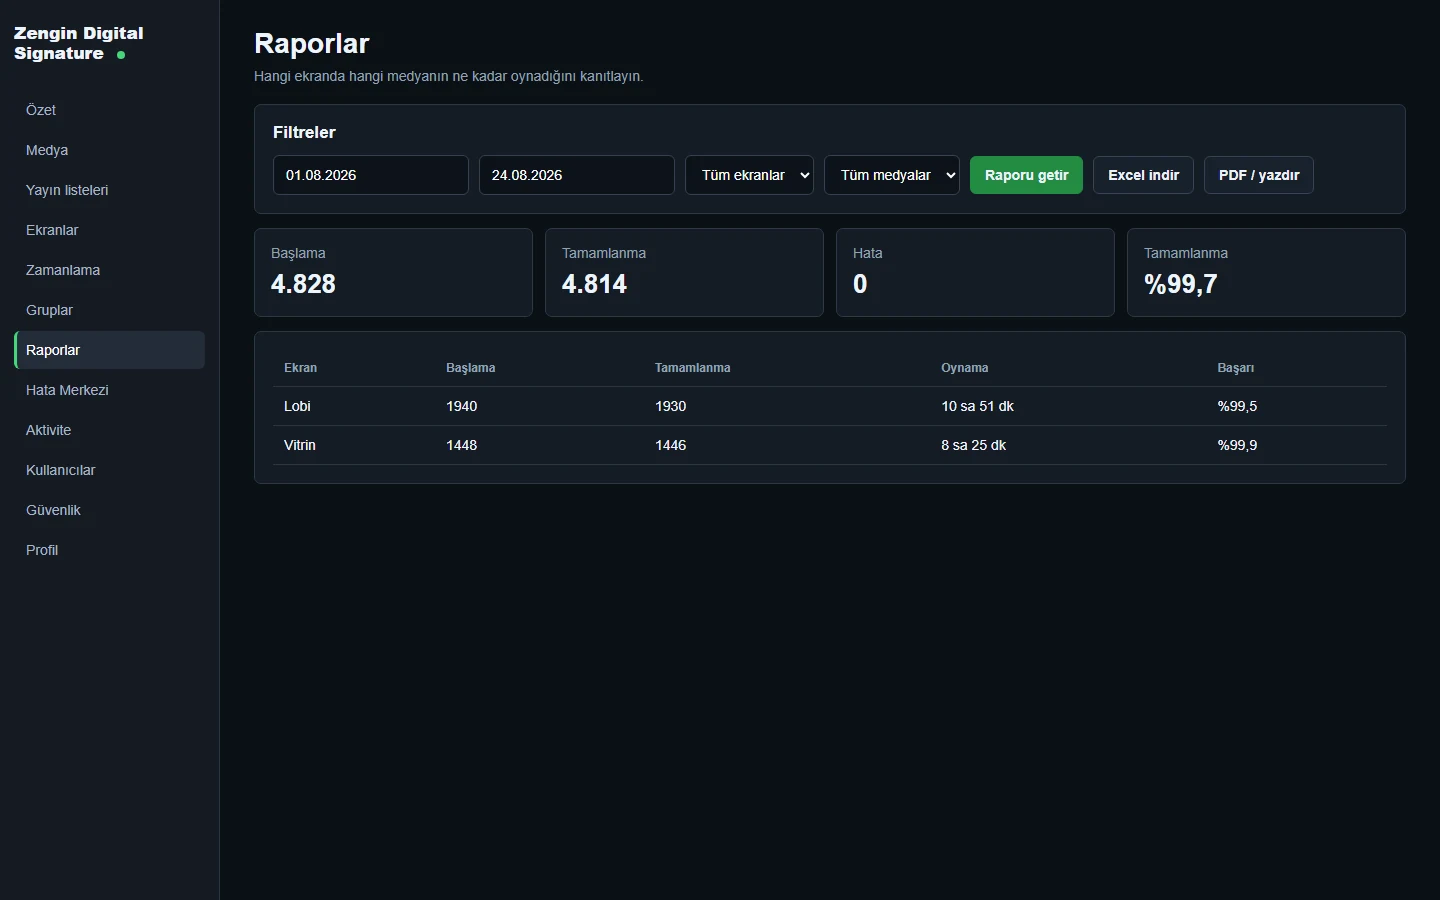Screen dimensions: 1440x900
Task: Click the value 1446 in Vitrin row
Action: [671, 445]
